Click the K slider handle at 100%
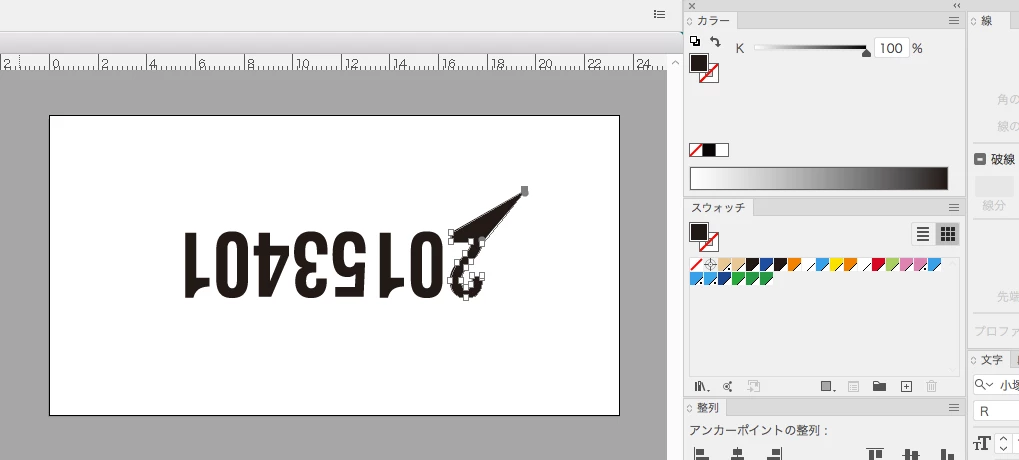Image resolution: width=1019 pixels, height=460 pixels. [x=866, y=53]
